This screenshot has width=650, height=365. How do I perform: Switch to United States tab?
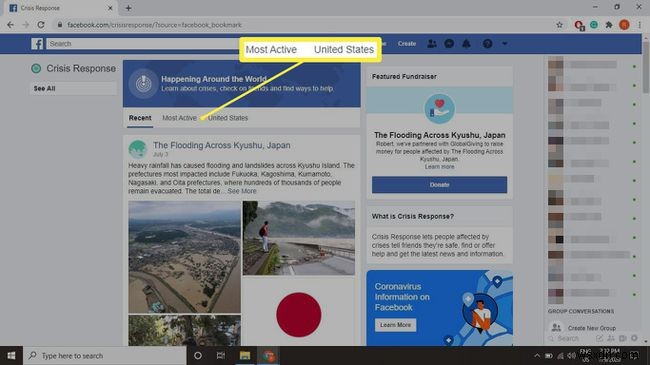(228, 118)
